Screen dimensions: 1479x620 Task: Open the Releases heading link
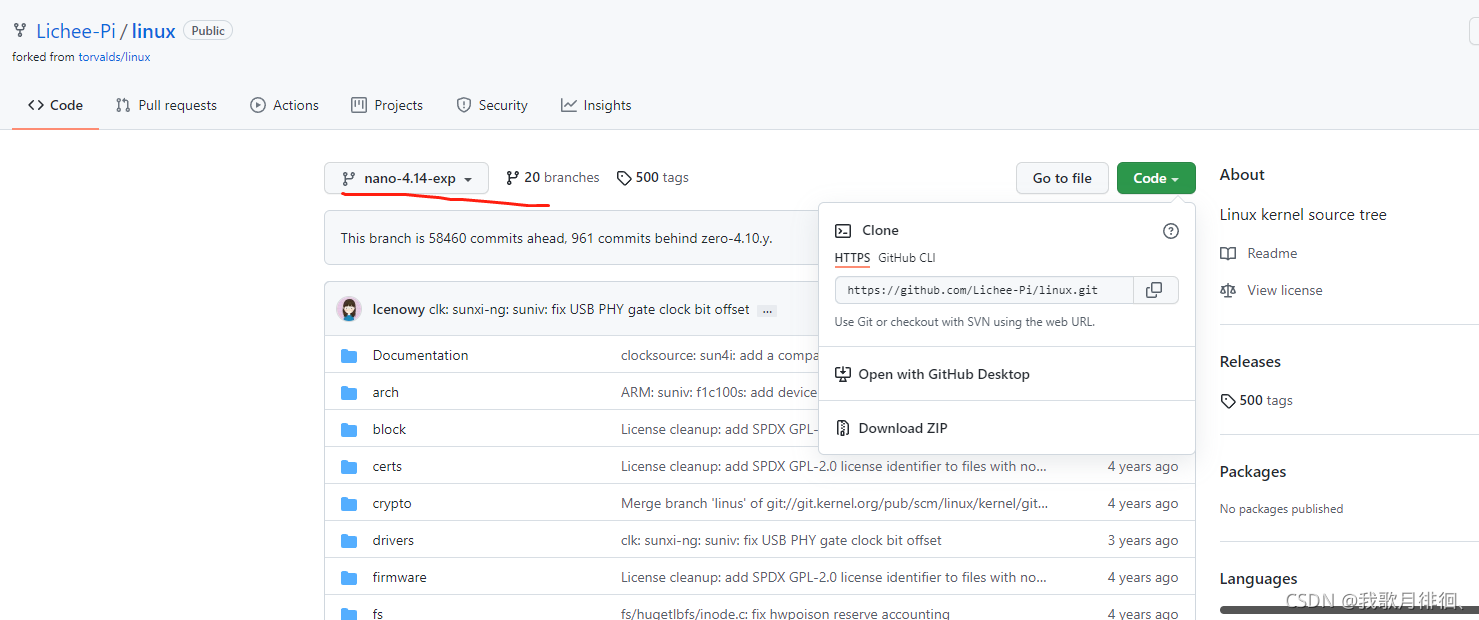(x=1250, y=361)
